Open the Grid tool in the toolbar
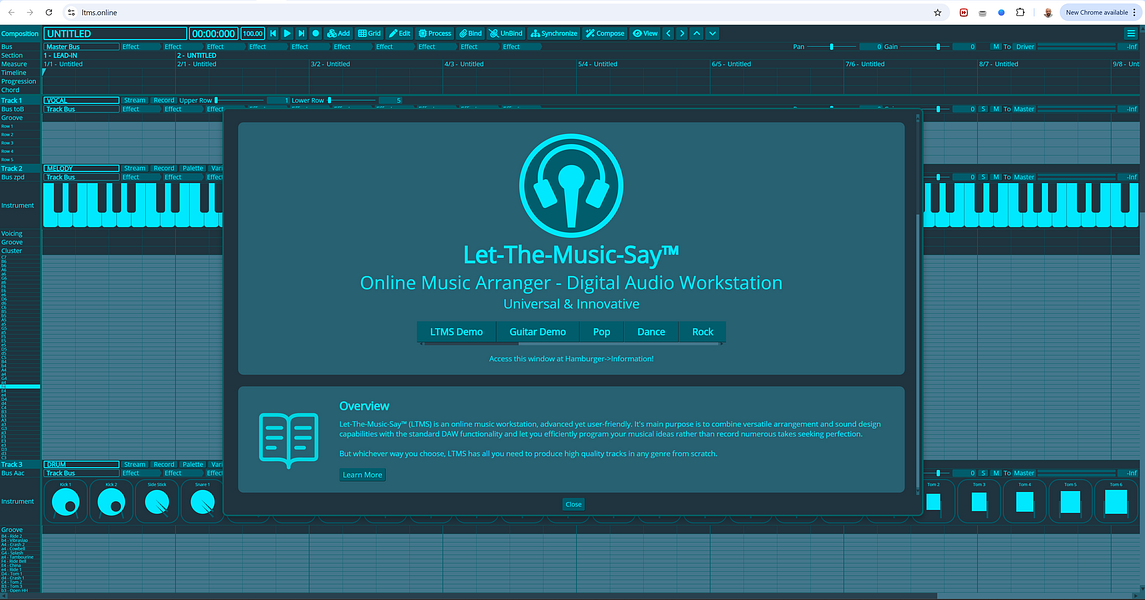The image size is (1145, 600). 369,34
